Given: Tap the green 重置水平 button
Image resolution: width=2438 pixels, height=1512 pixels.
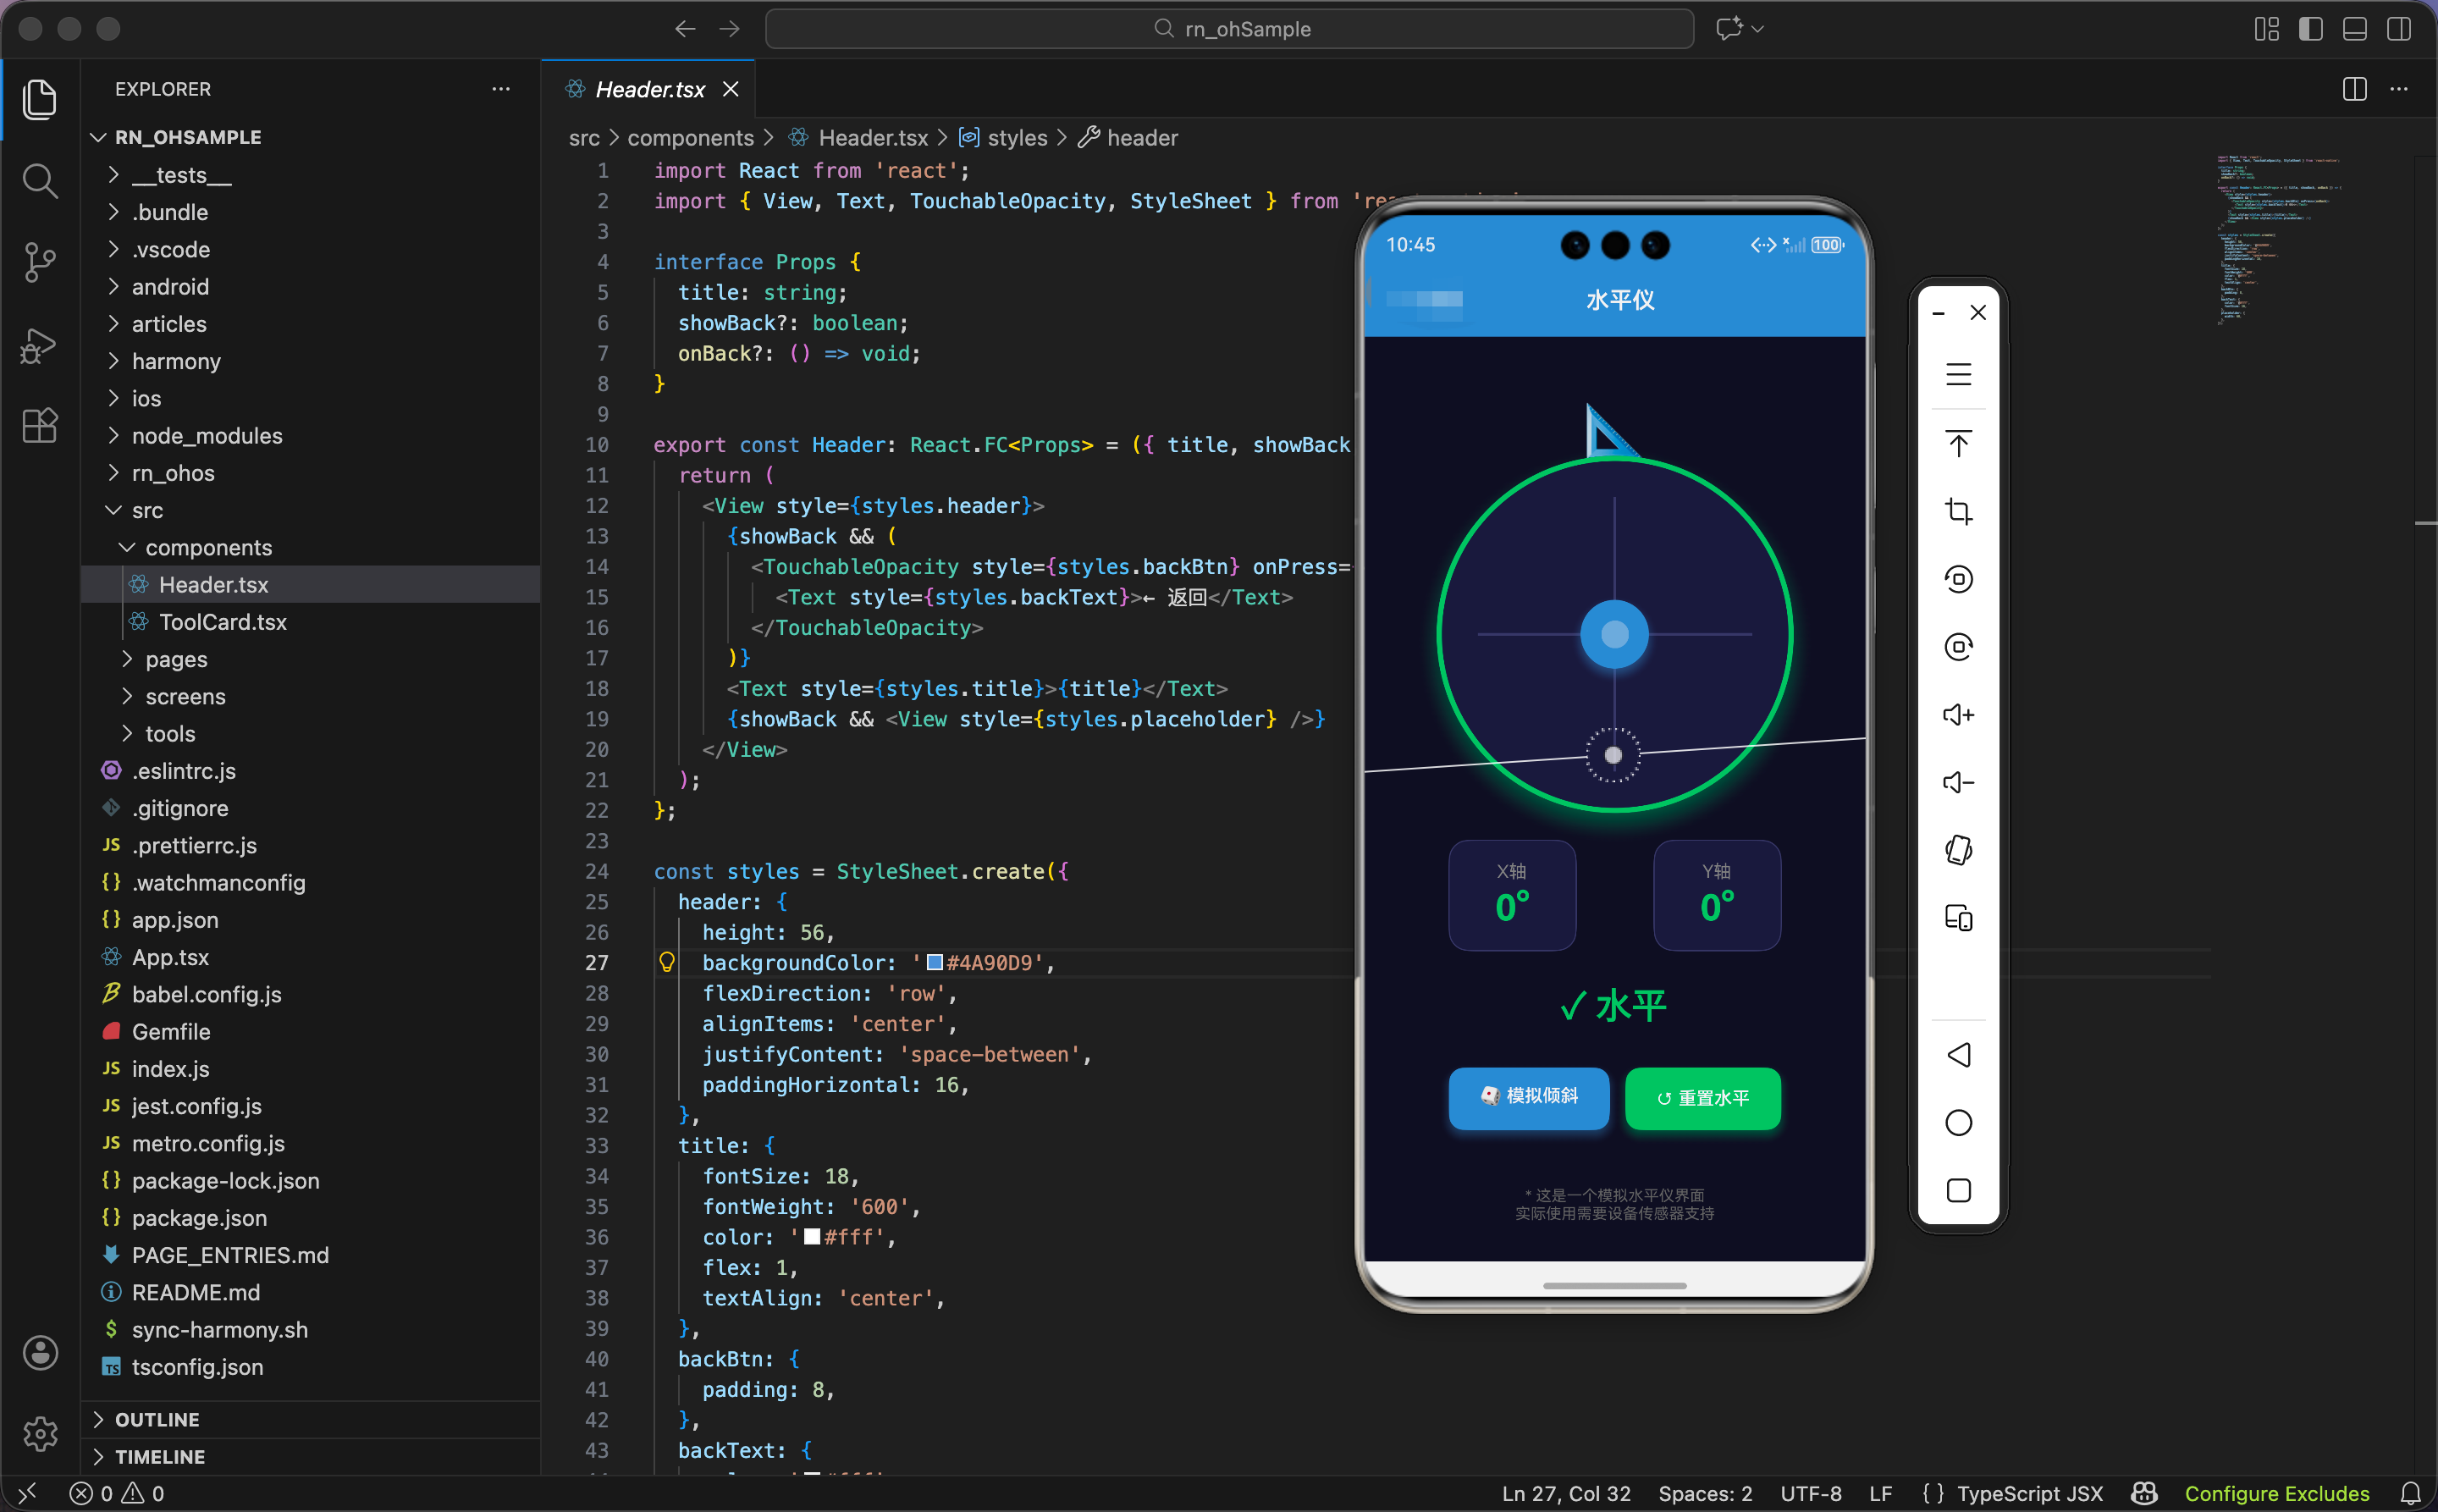Looking at the screenshot, I should click(x=1702, y=1098).
